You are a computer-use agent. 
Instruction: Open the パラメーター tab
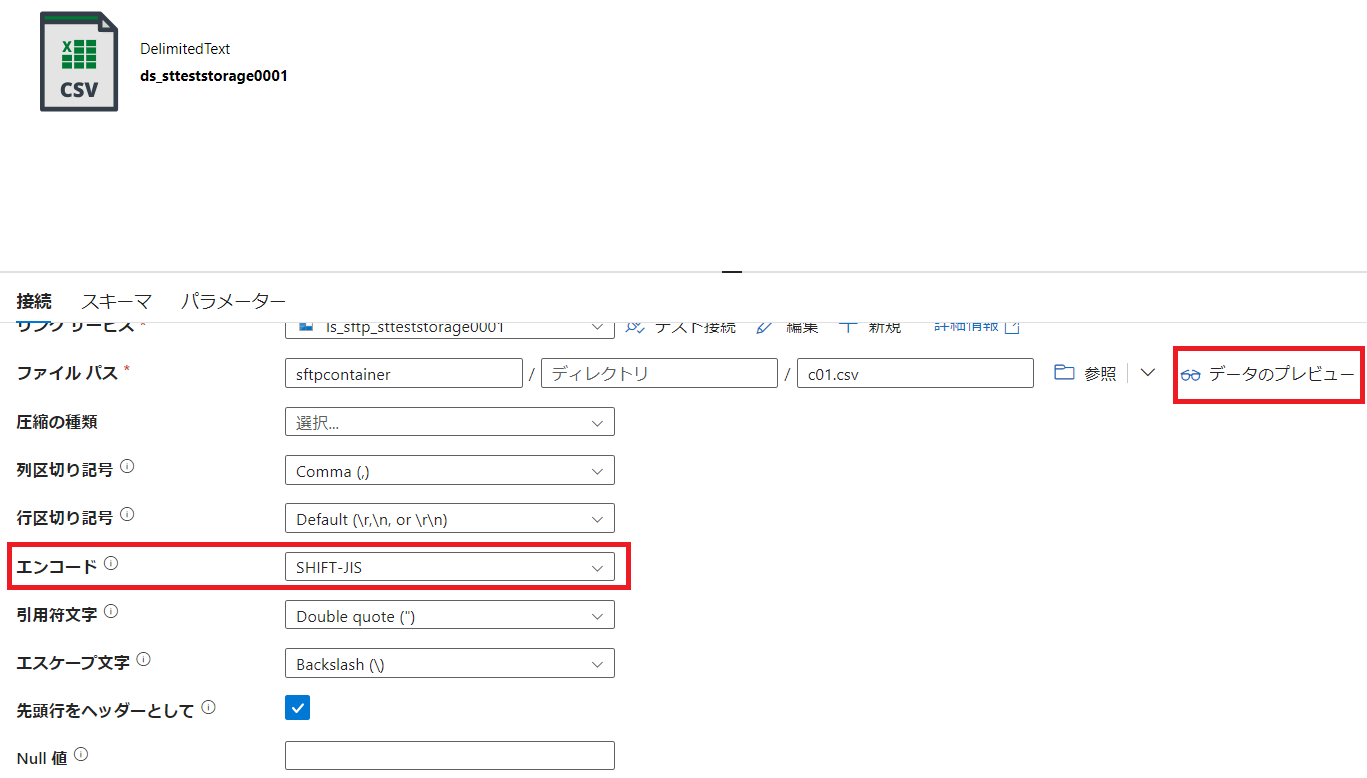(233, 301)
